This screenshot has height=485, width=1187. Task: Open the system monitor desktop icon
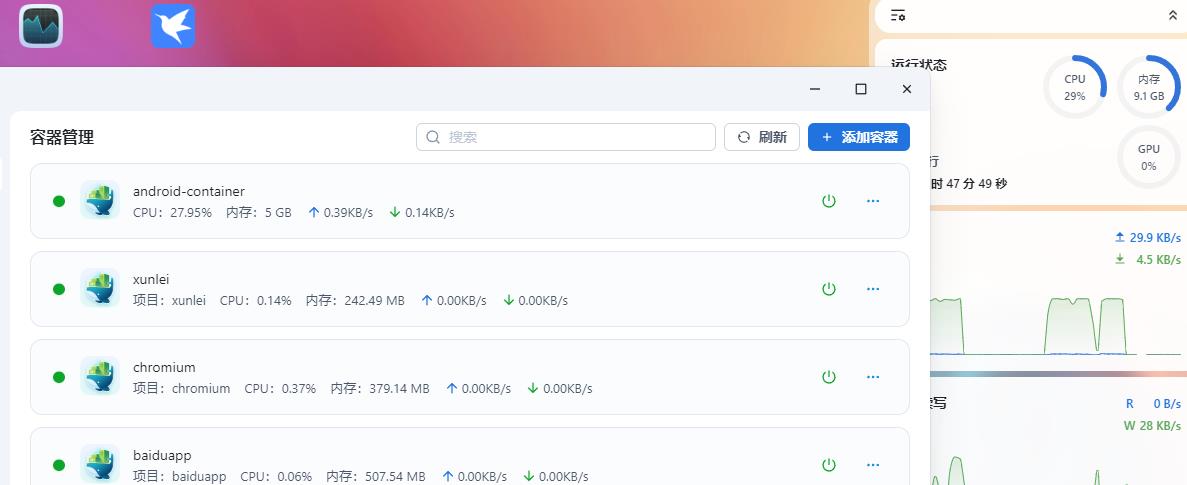pos(40,26)
